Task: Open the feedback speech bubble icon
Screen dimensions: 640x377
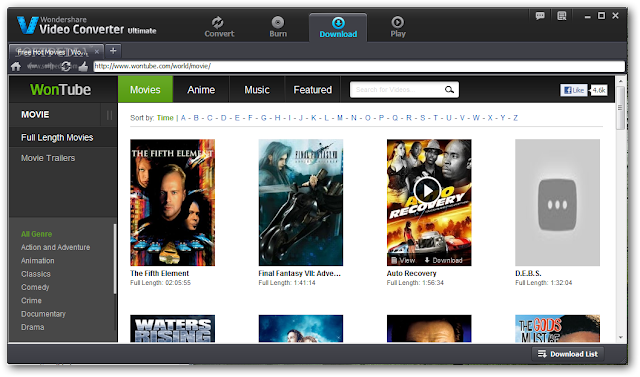Action: [x=540, y=16]
